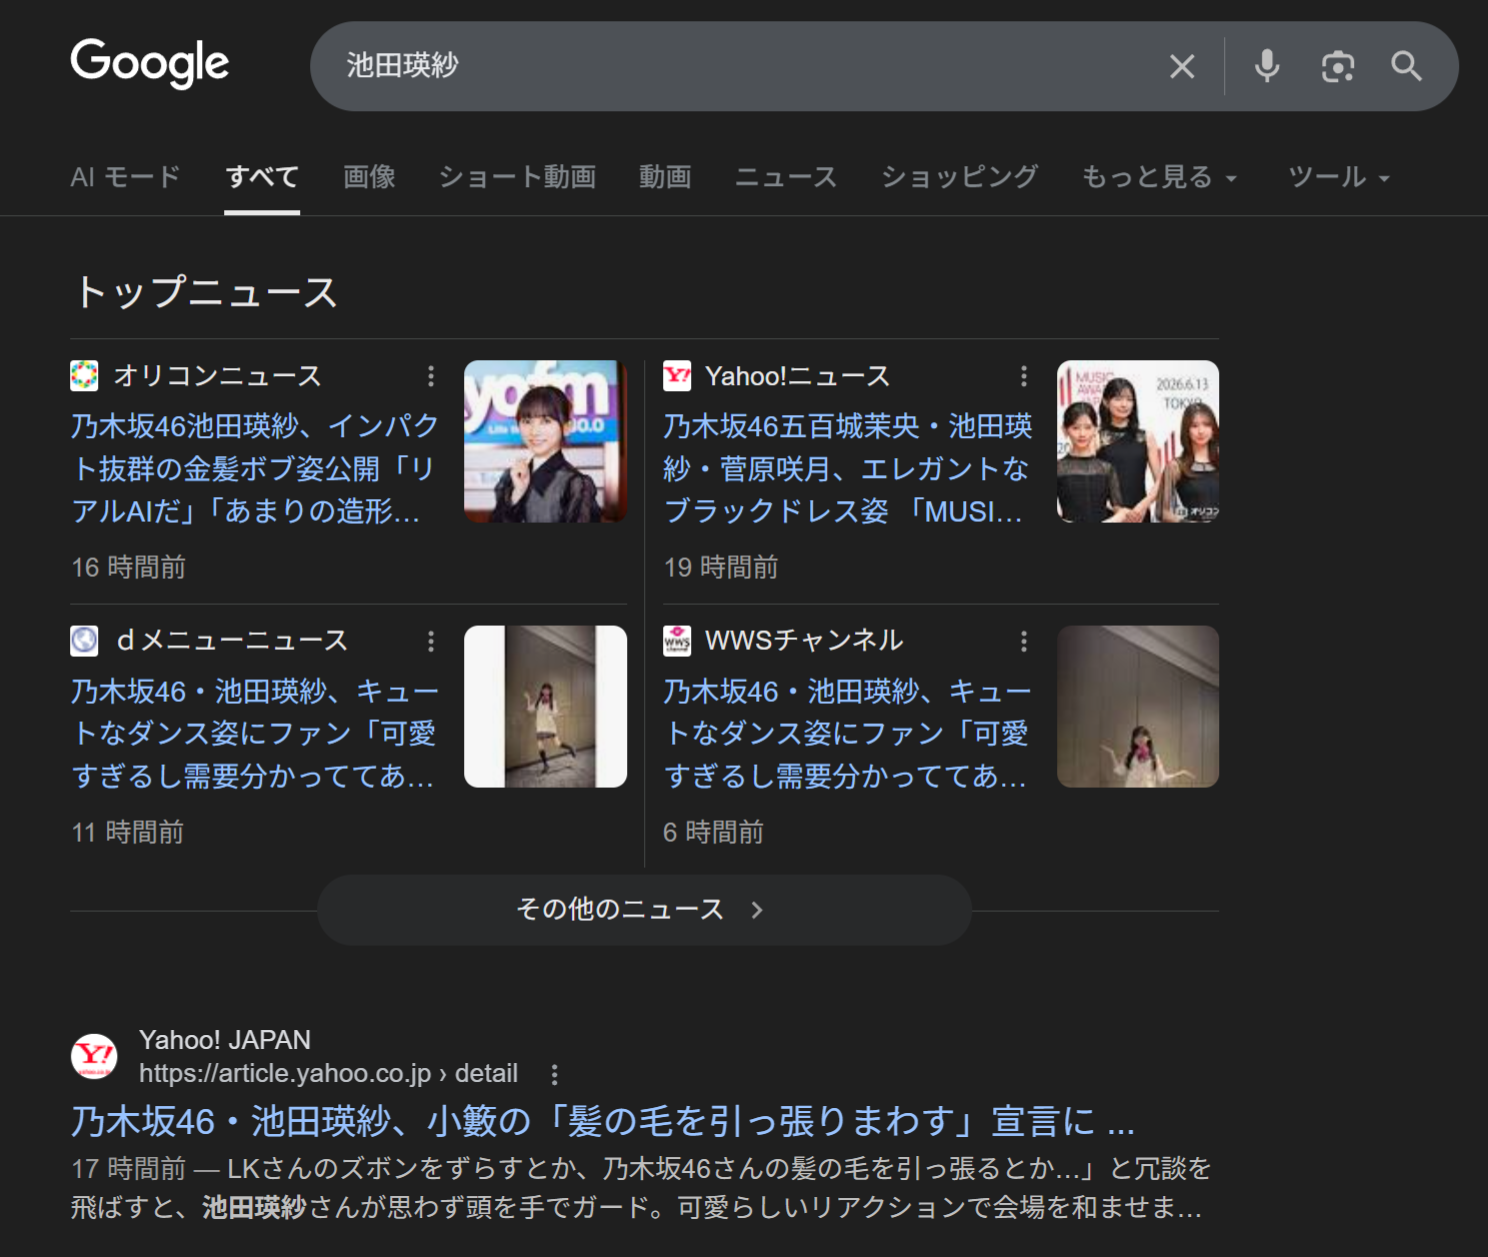Open the AI モード tab
Viewport: 1488px width, 1257px height.
coord(125,177)
